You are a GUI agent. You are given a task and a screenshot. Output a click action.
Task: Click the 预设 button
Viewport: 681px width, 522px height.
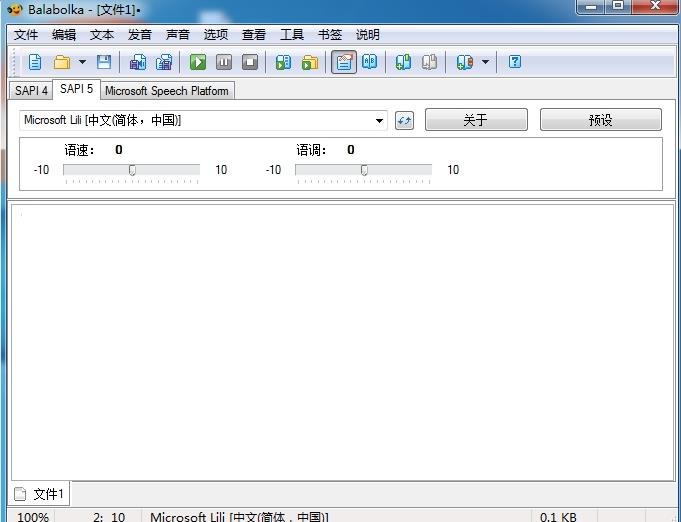pyautogui.click(x=601, y=119)
